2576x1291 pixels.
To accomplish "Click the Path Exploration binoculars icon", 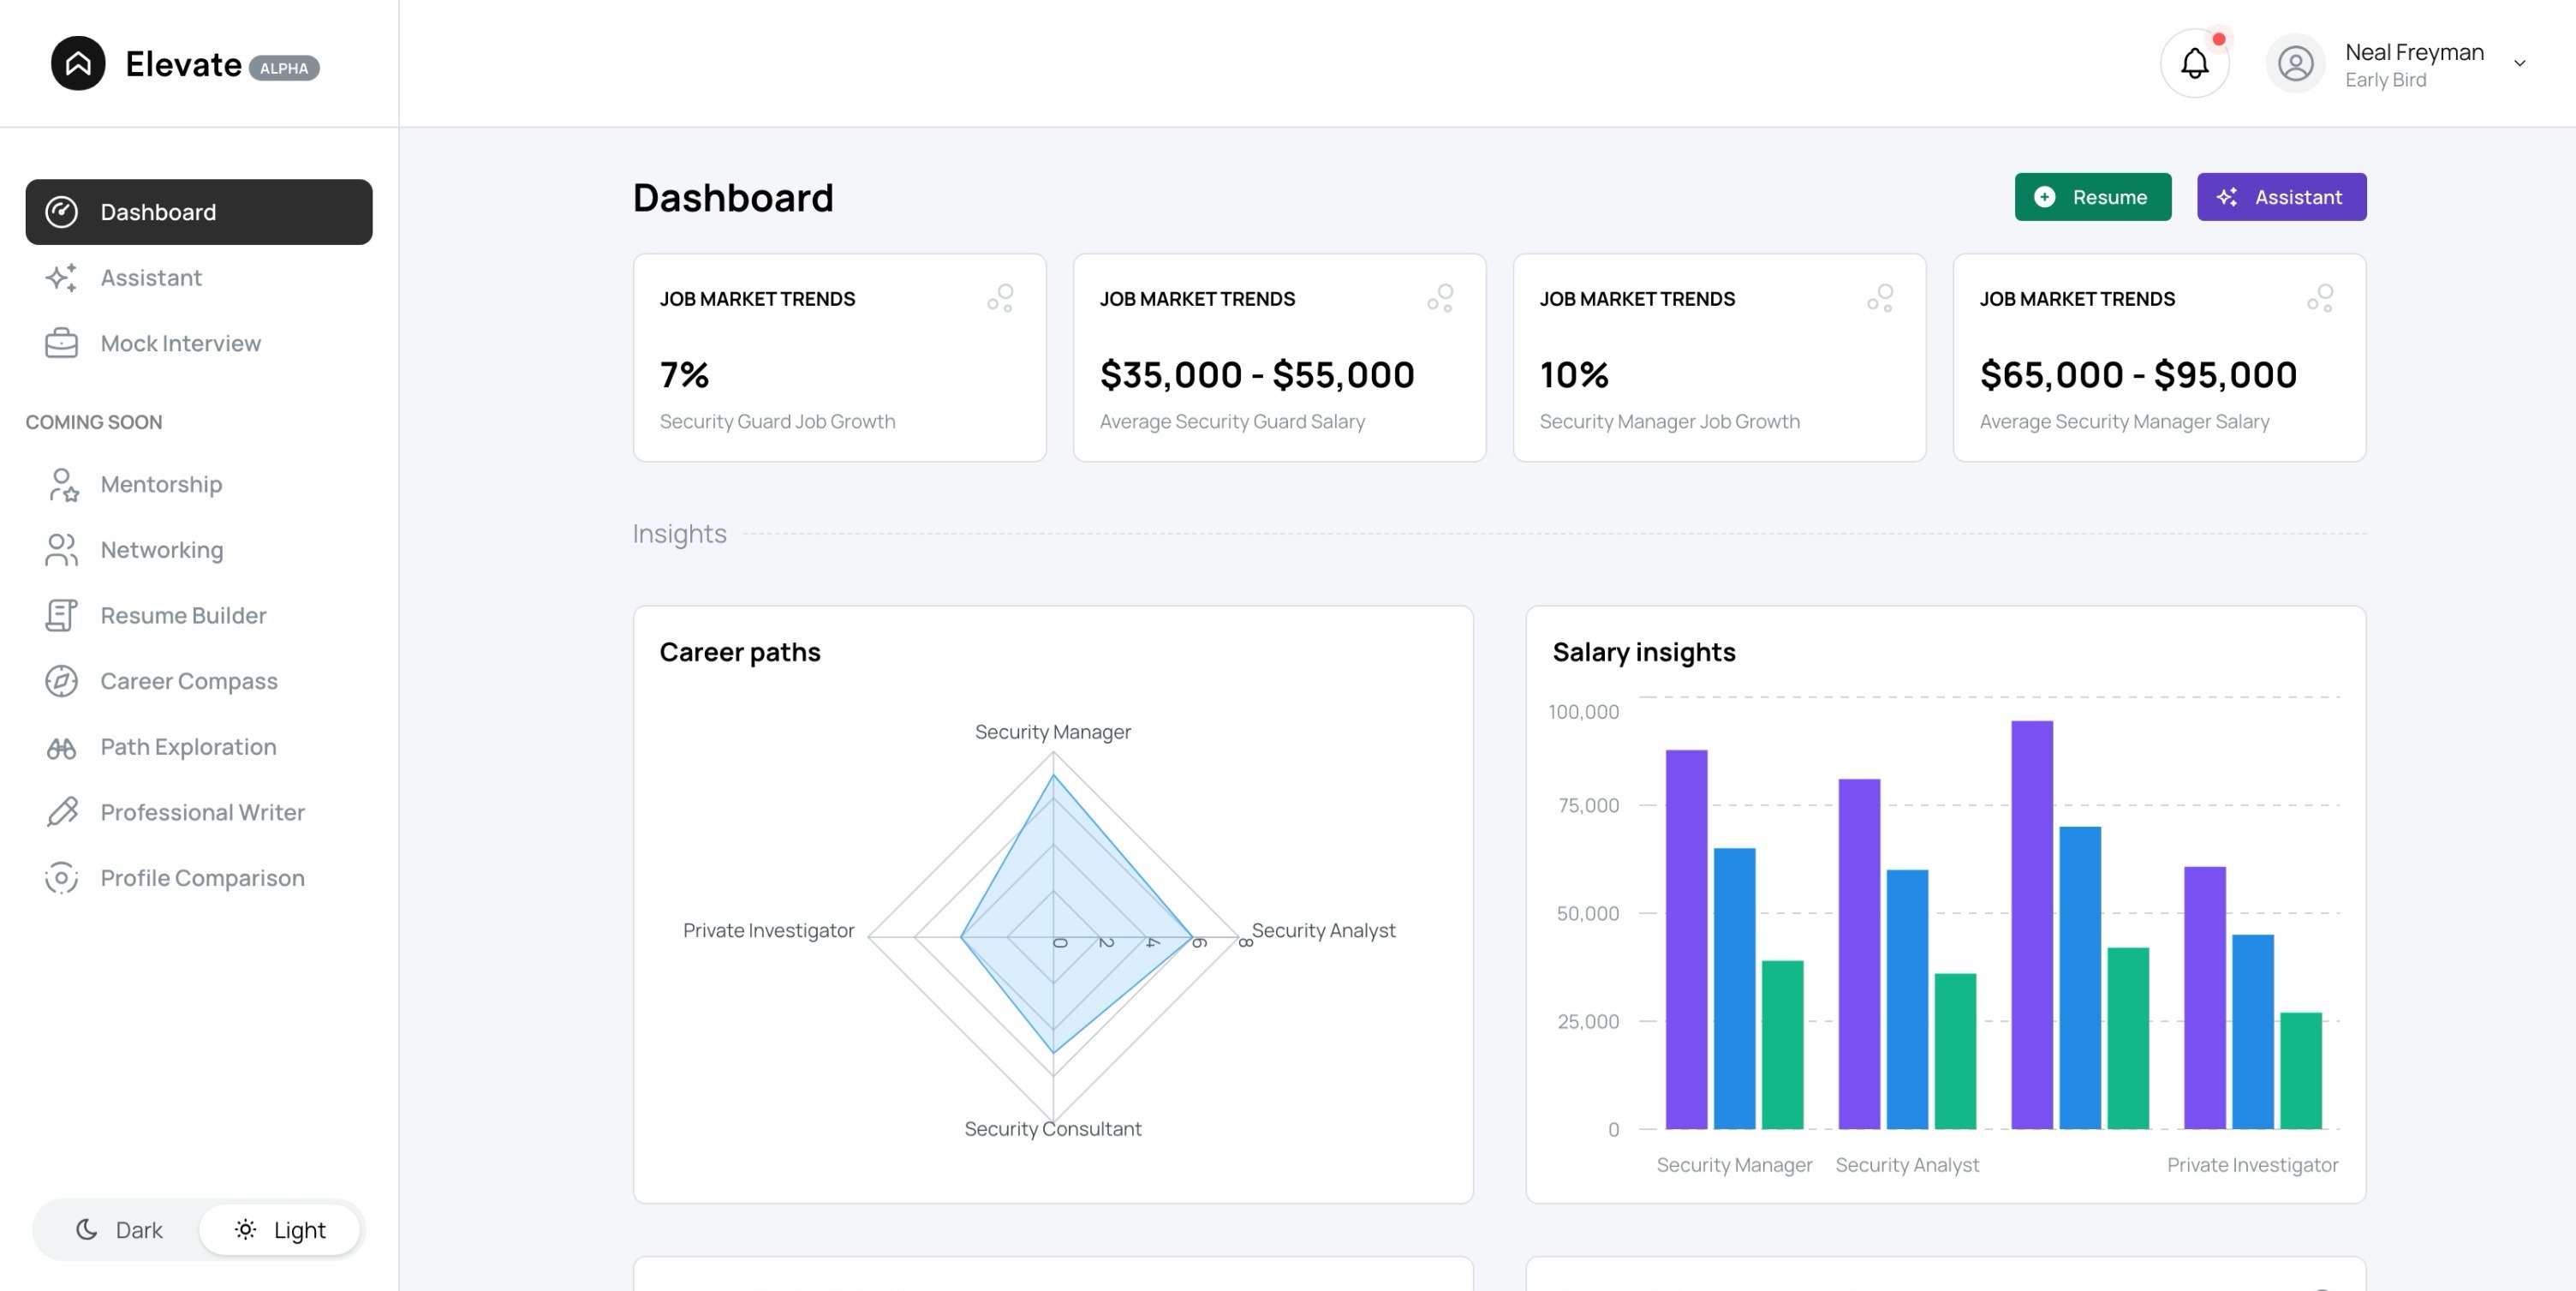I will (x=61, y=747).
